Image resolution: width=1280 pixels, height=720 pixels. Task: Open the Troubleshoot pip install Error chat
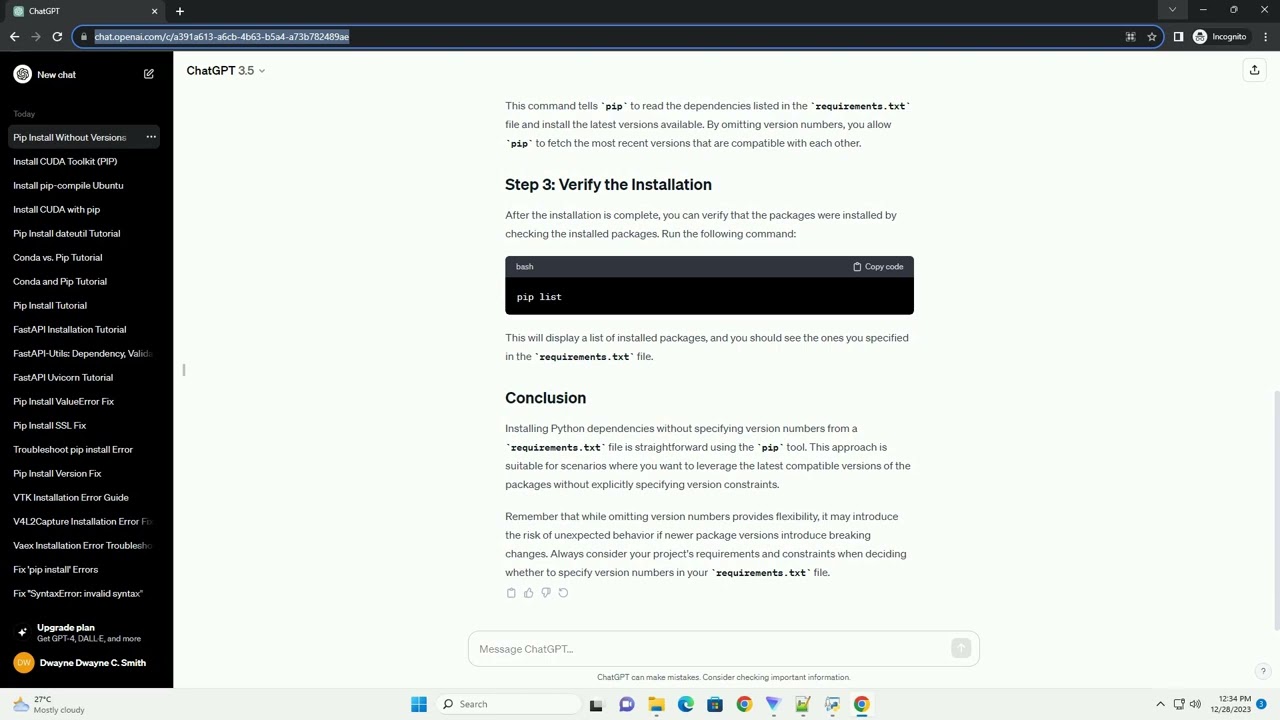point(73,449)
